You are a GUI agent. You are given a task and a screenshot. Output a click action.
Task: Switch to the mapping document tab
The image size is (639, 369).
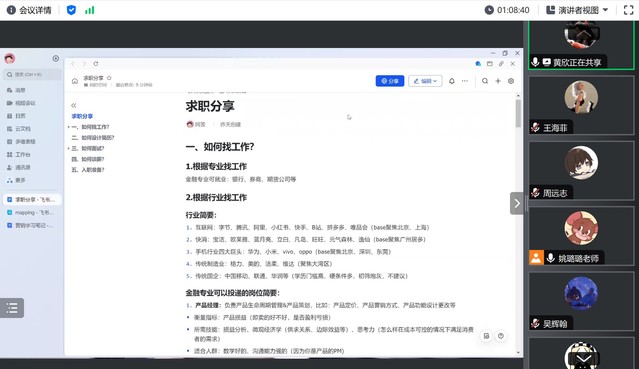(31, 212)
